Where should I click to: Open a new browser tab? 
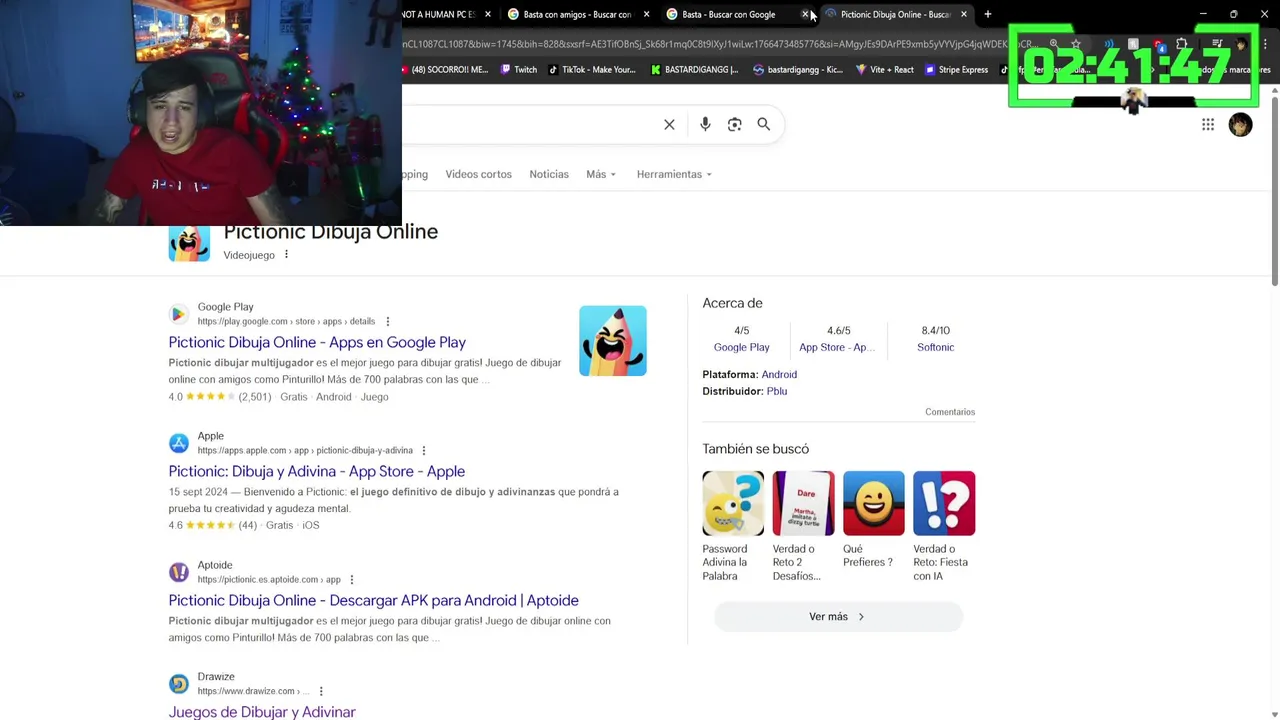987,14
